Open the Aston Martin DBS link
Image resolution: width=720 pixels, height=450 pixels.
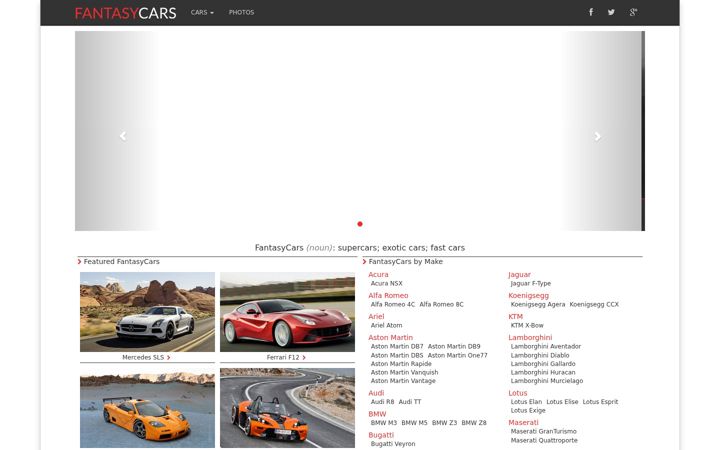[397, 355]
